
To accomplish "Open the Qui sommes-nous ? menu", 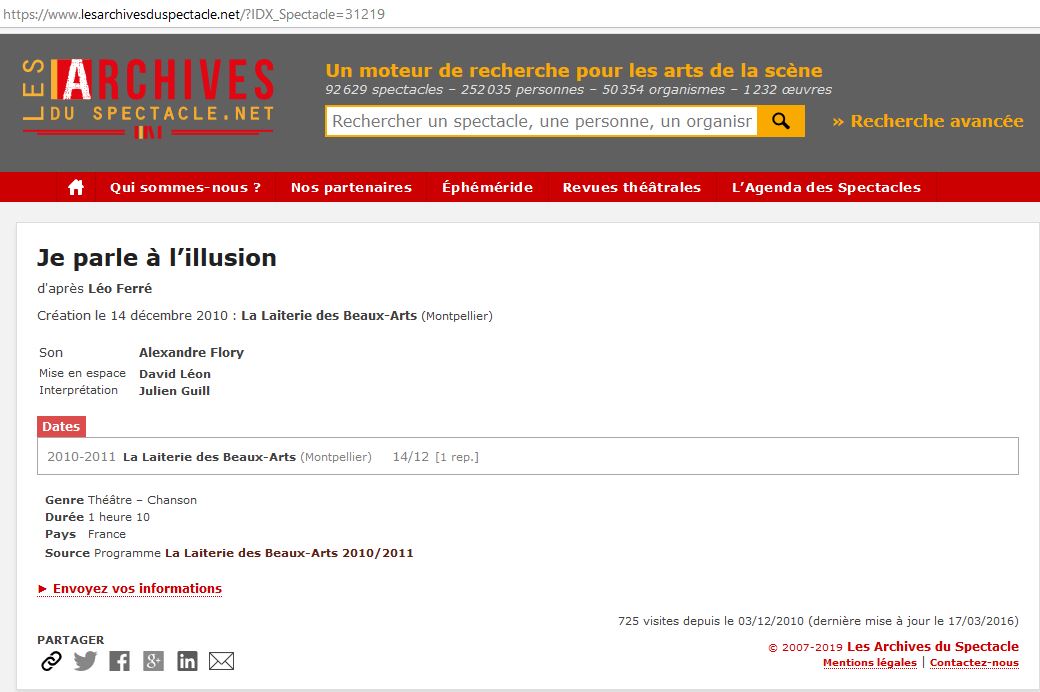I will [185, 187].
